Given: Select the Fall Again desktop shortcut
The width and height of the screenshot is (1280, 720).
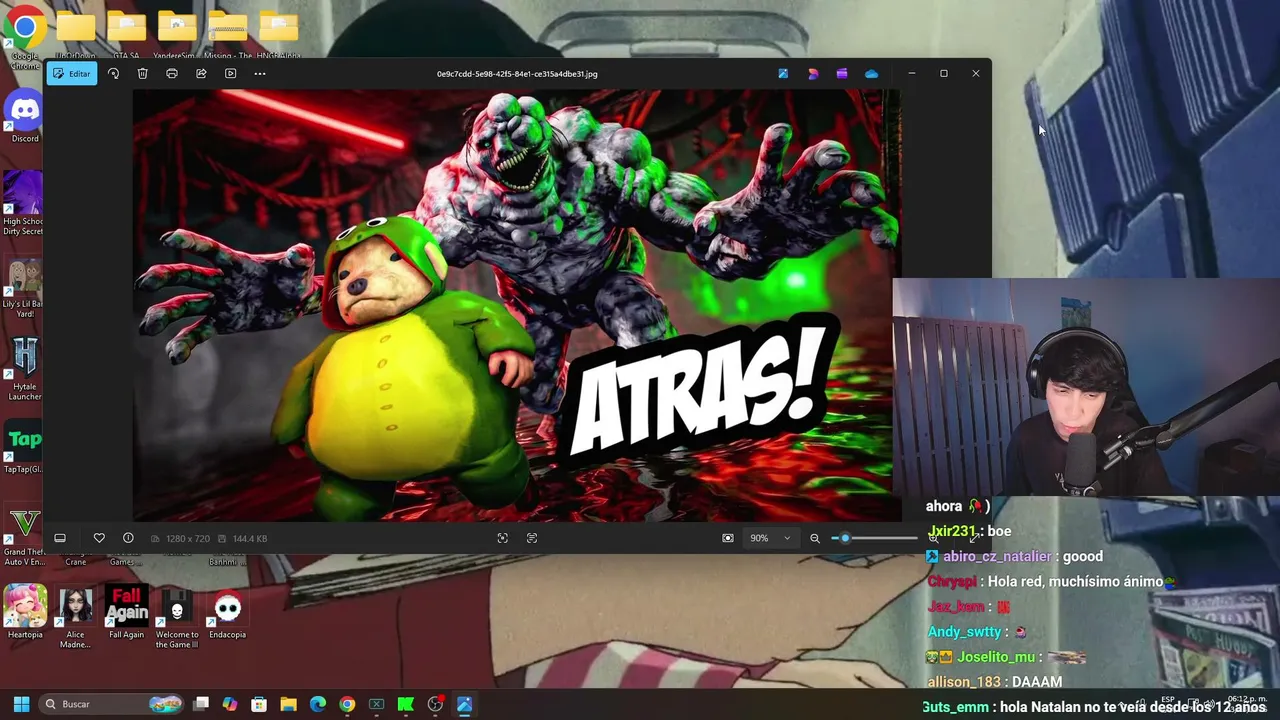Looking at the screenshot, I should (x=127, y=611).
